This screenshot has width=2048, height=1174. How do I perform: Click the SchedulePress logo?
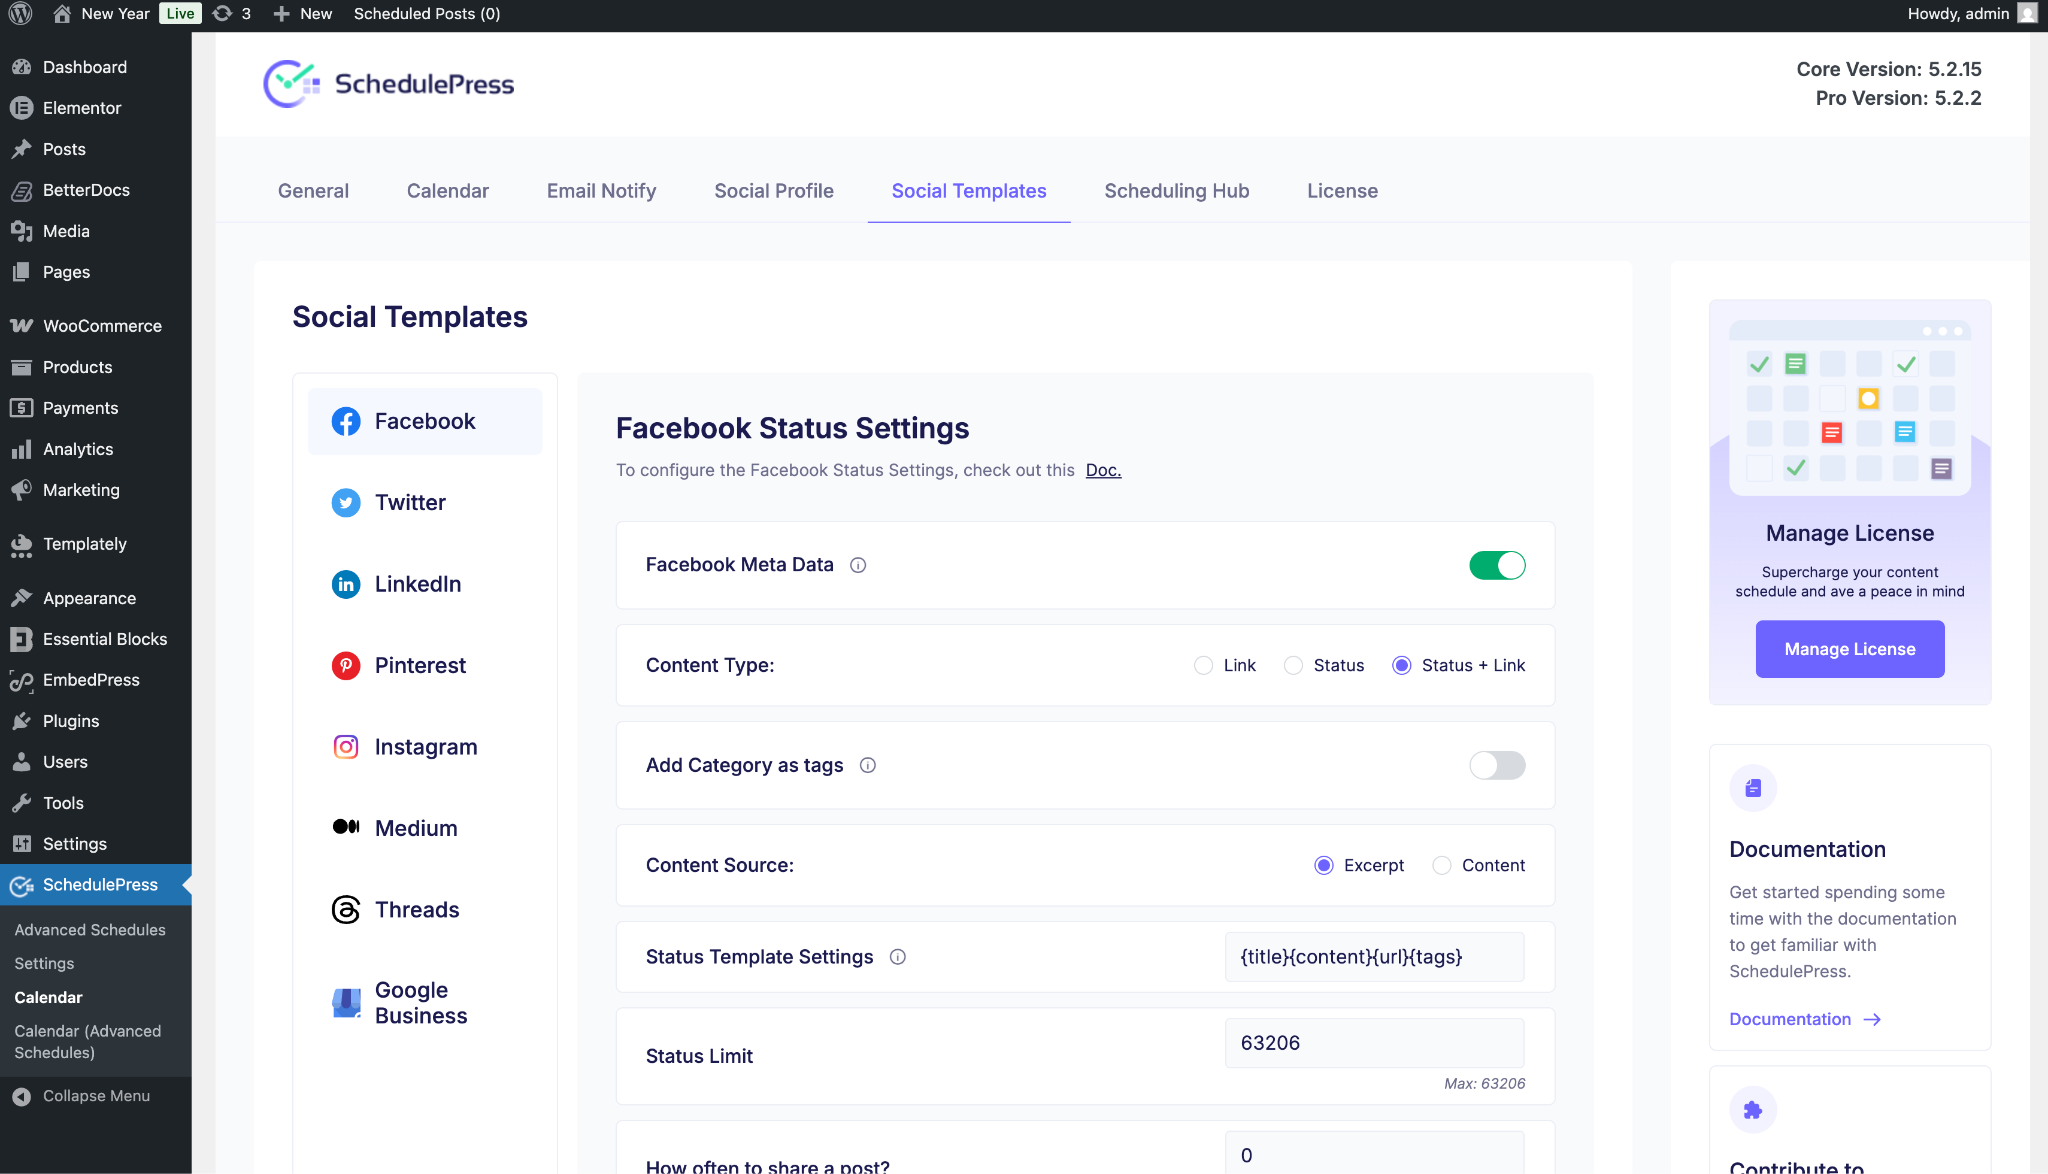point(388,84)
